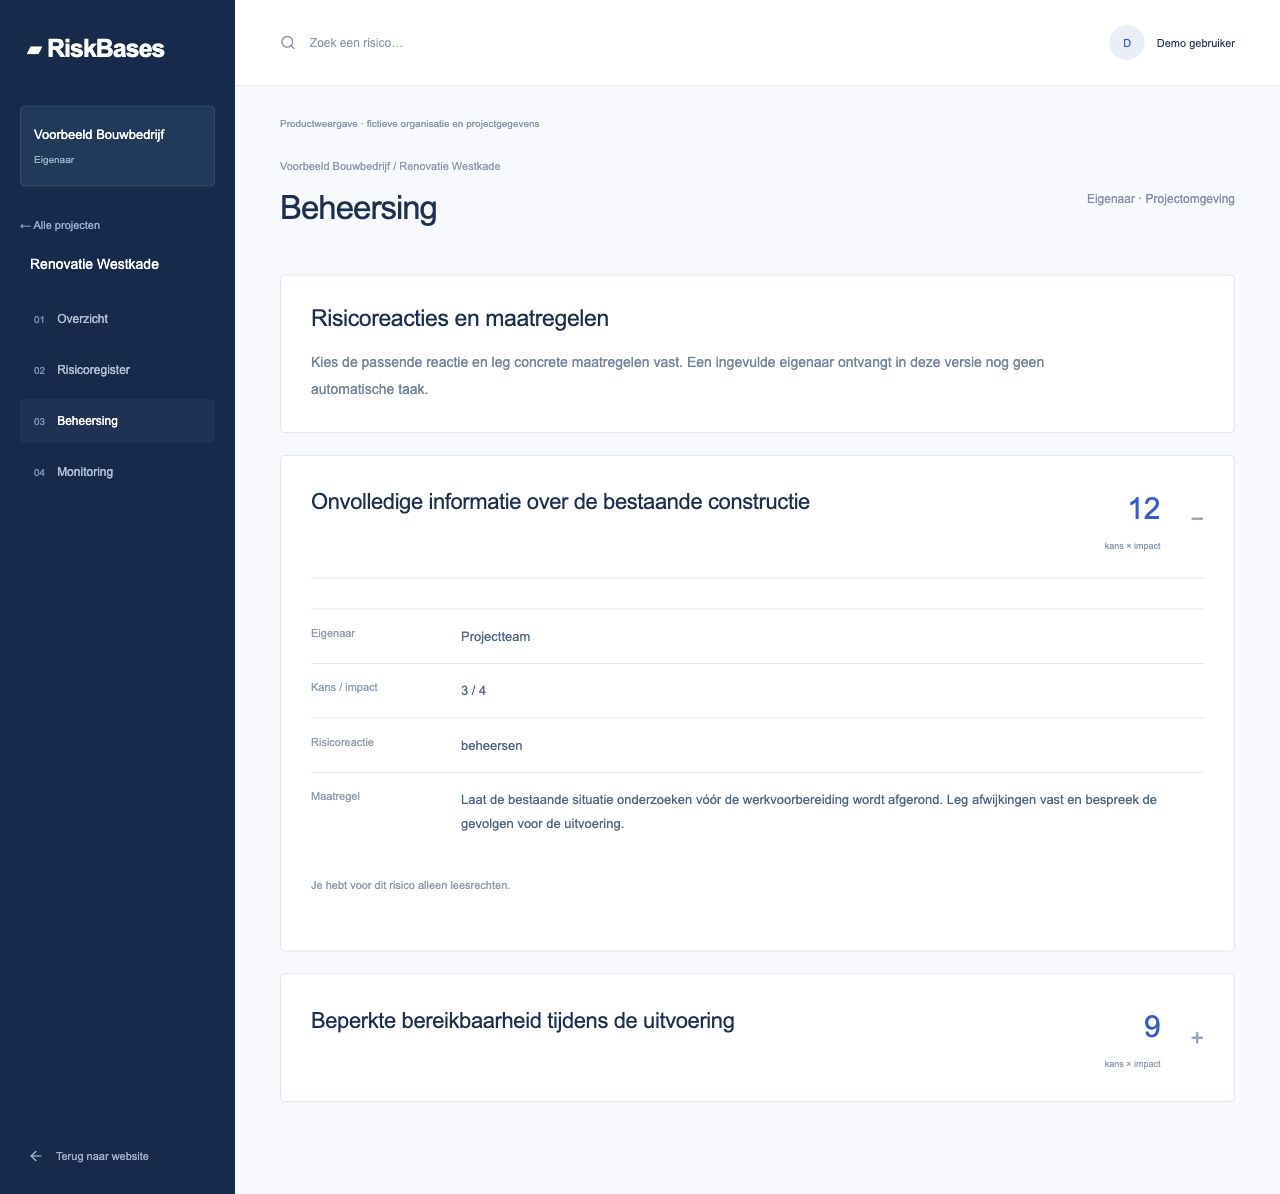The width and height of the screenshot is (1280, 1194).
Task: Click the Beperkte bereikbaarheid tijdens de uitvoering heading
Action: coord(523,1021)
